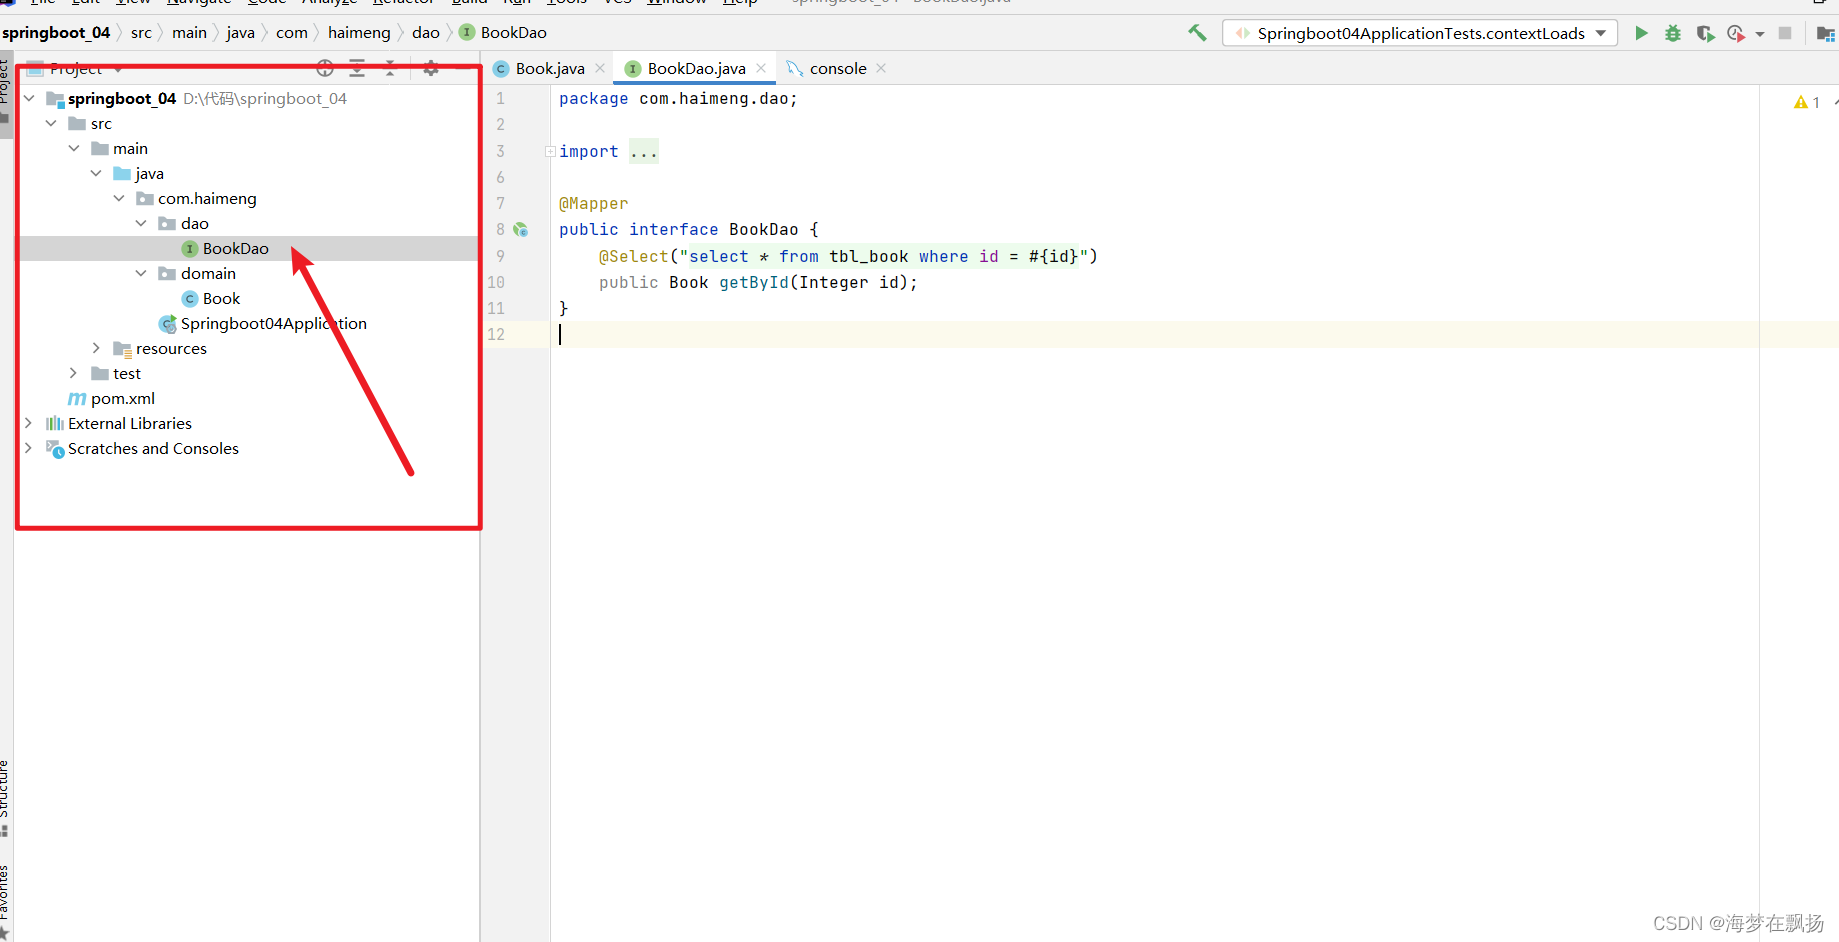Open the Project panel gear options
Viewport: 1839px width, 942px height.
pyautogui.click(x=431, y=68)
